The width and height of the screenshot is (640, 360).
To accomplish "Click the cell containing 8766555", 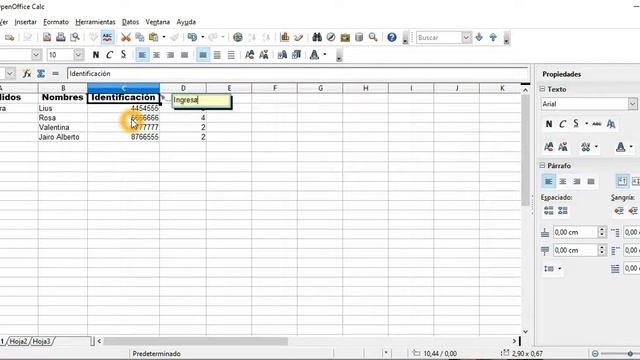I will pyautogui.click(x=123, y=137).
